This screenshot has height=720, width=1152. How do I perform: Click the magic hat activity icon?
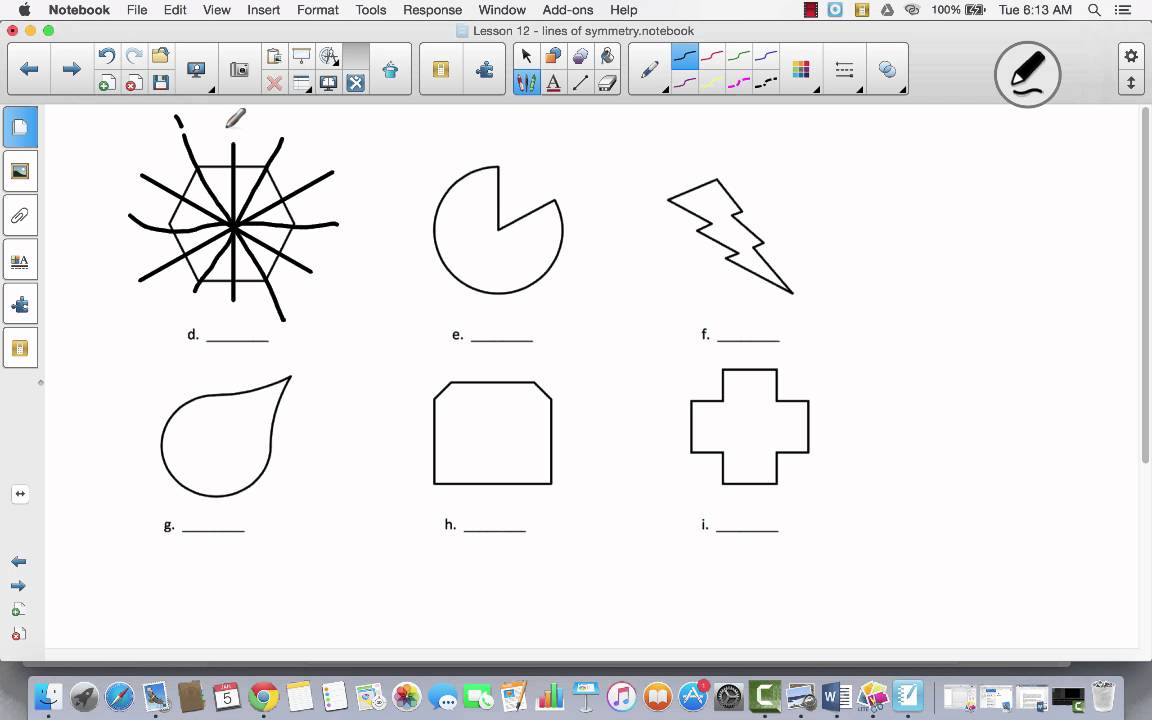[x=390, y=70]
